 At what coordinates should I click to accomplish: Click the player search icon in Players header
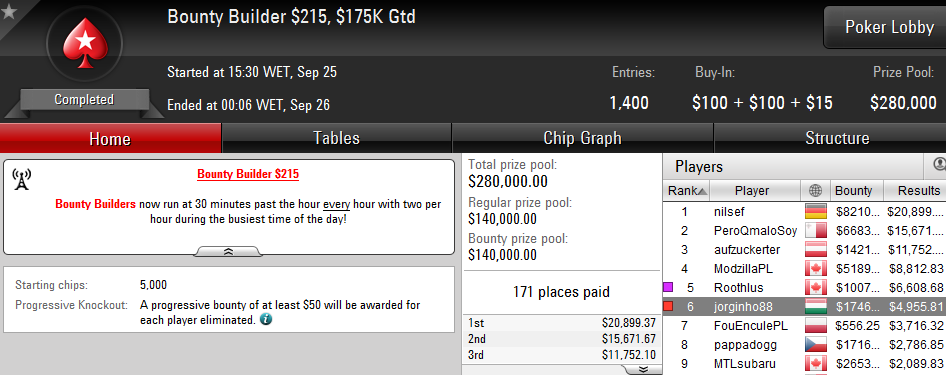(939, 164)
